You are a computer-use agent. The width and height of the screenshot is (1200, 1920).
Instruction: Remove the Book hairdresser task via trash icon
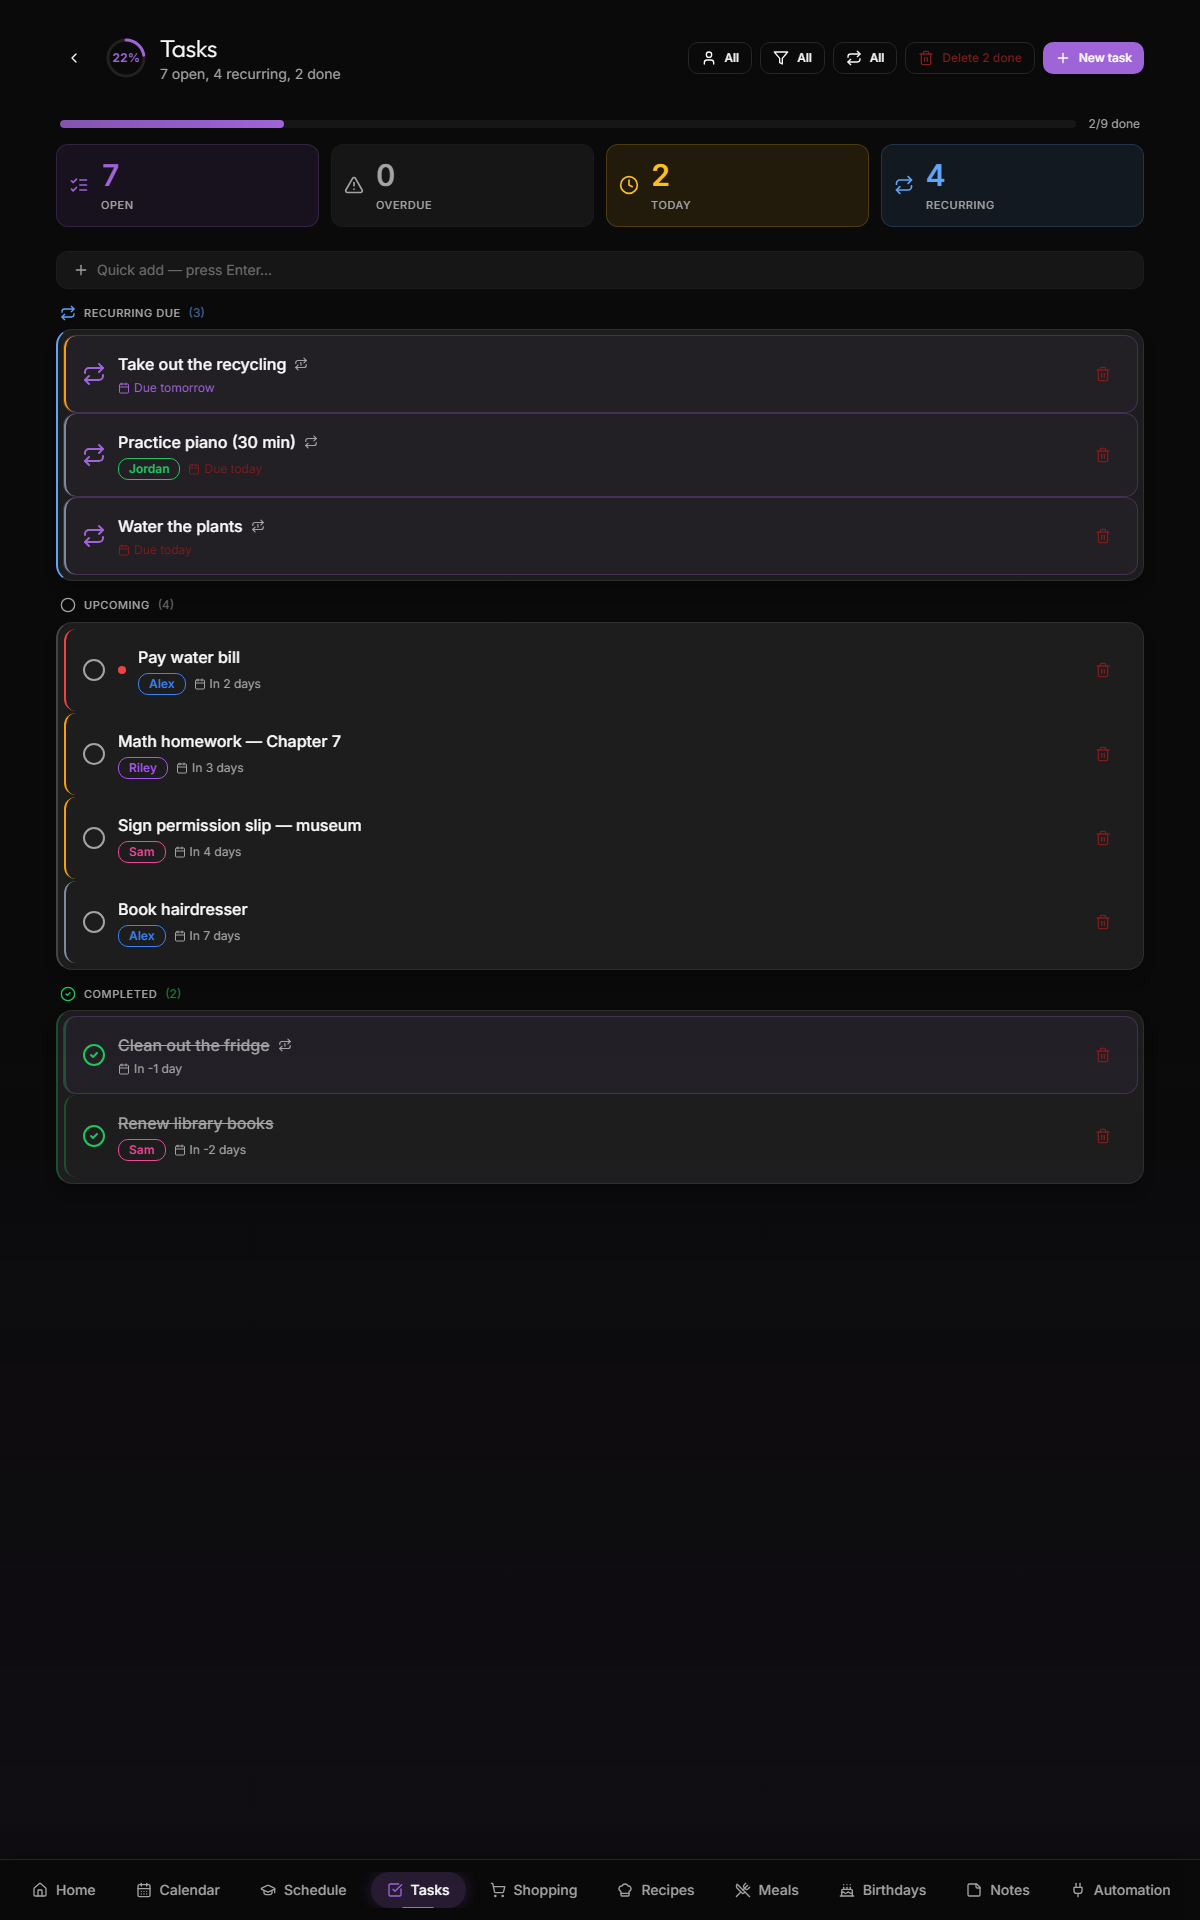coord(1102,922)
